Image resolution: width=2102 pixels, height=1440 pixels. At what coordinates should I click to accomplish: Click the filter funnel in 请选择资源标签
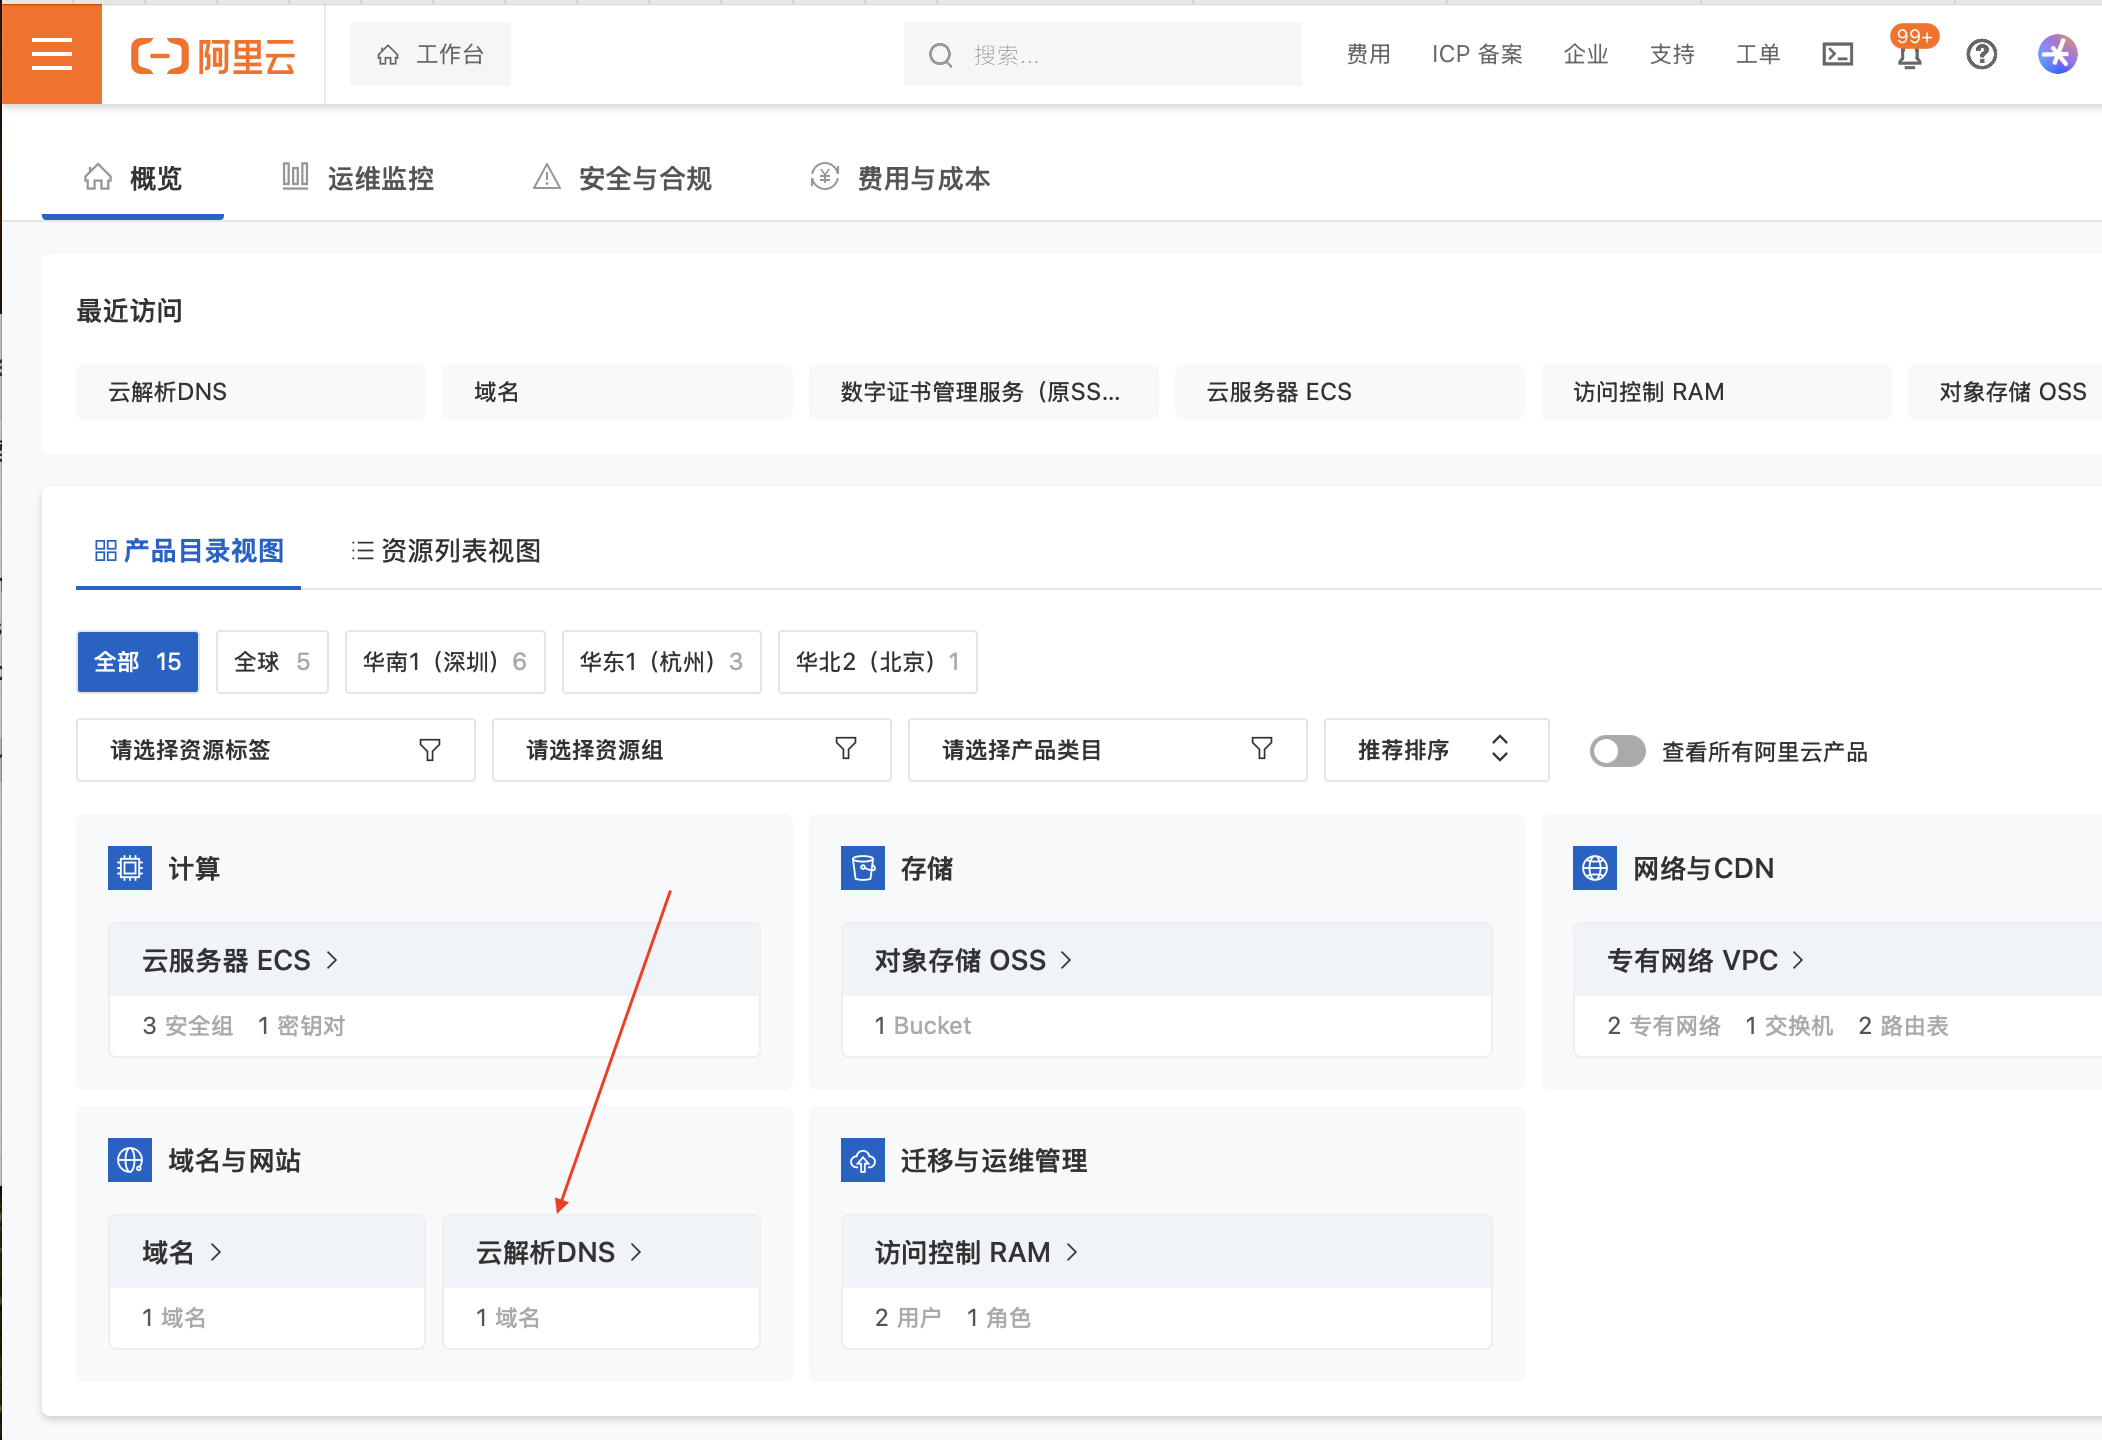(x=430, y=750)
